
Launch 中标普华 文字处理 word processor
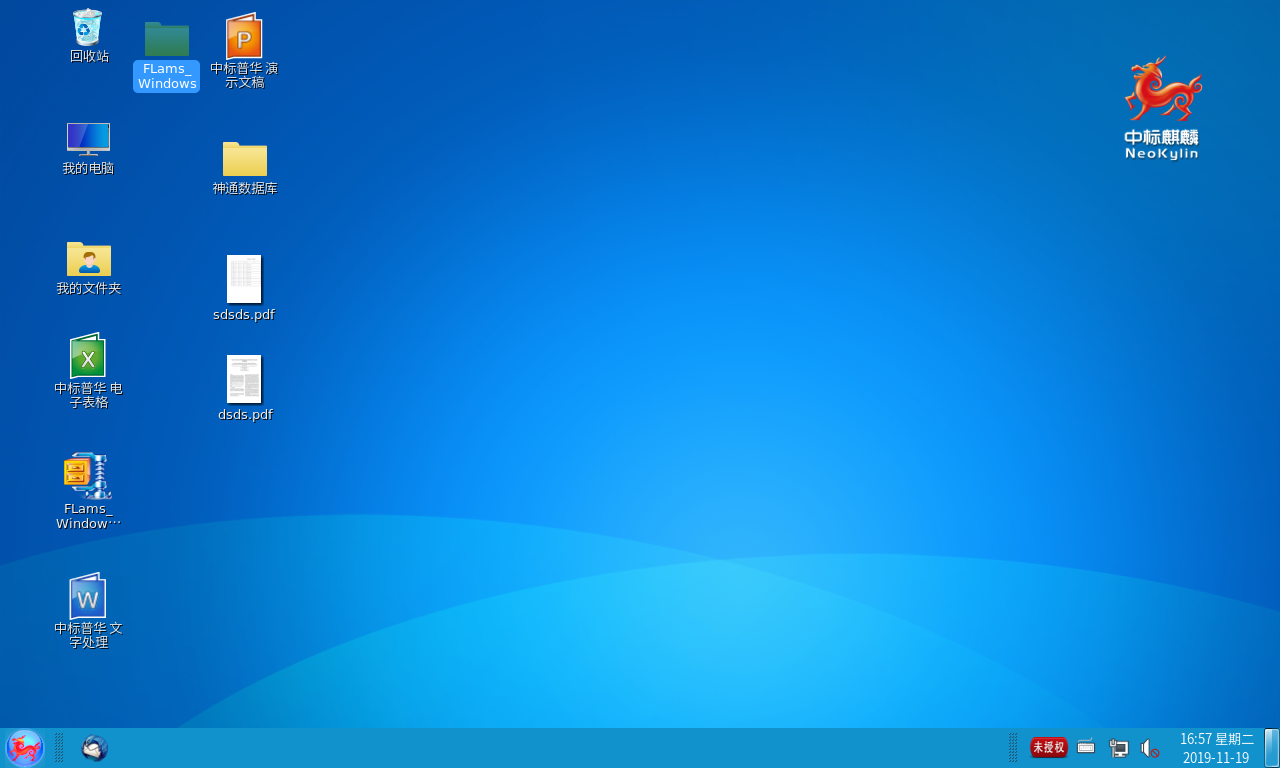pyautogui.click(x=88, y=597)
